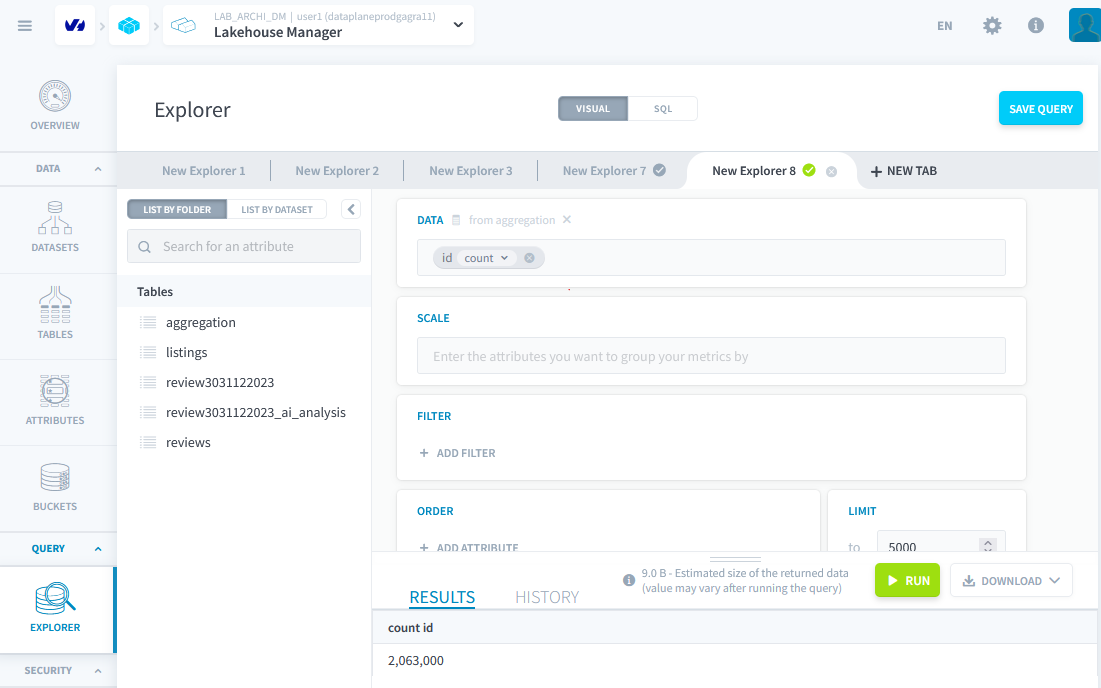Select the Tables sidebar icon
The height and width of the screenshot is (688, 1101).
coord(55,315)
